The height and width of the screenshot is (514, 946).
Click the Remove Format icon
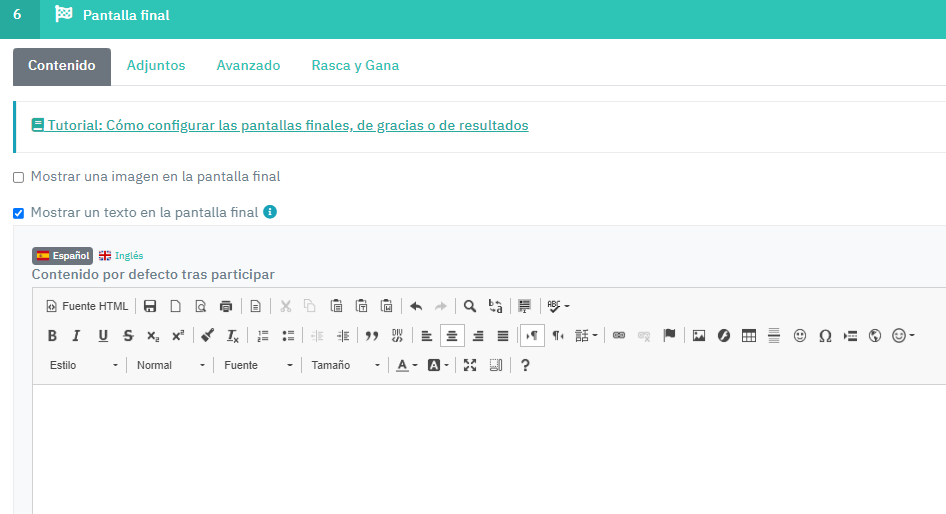233,335
